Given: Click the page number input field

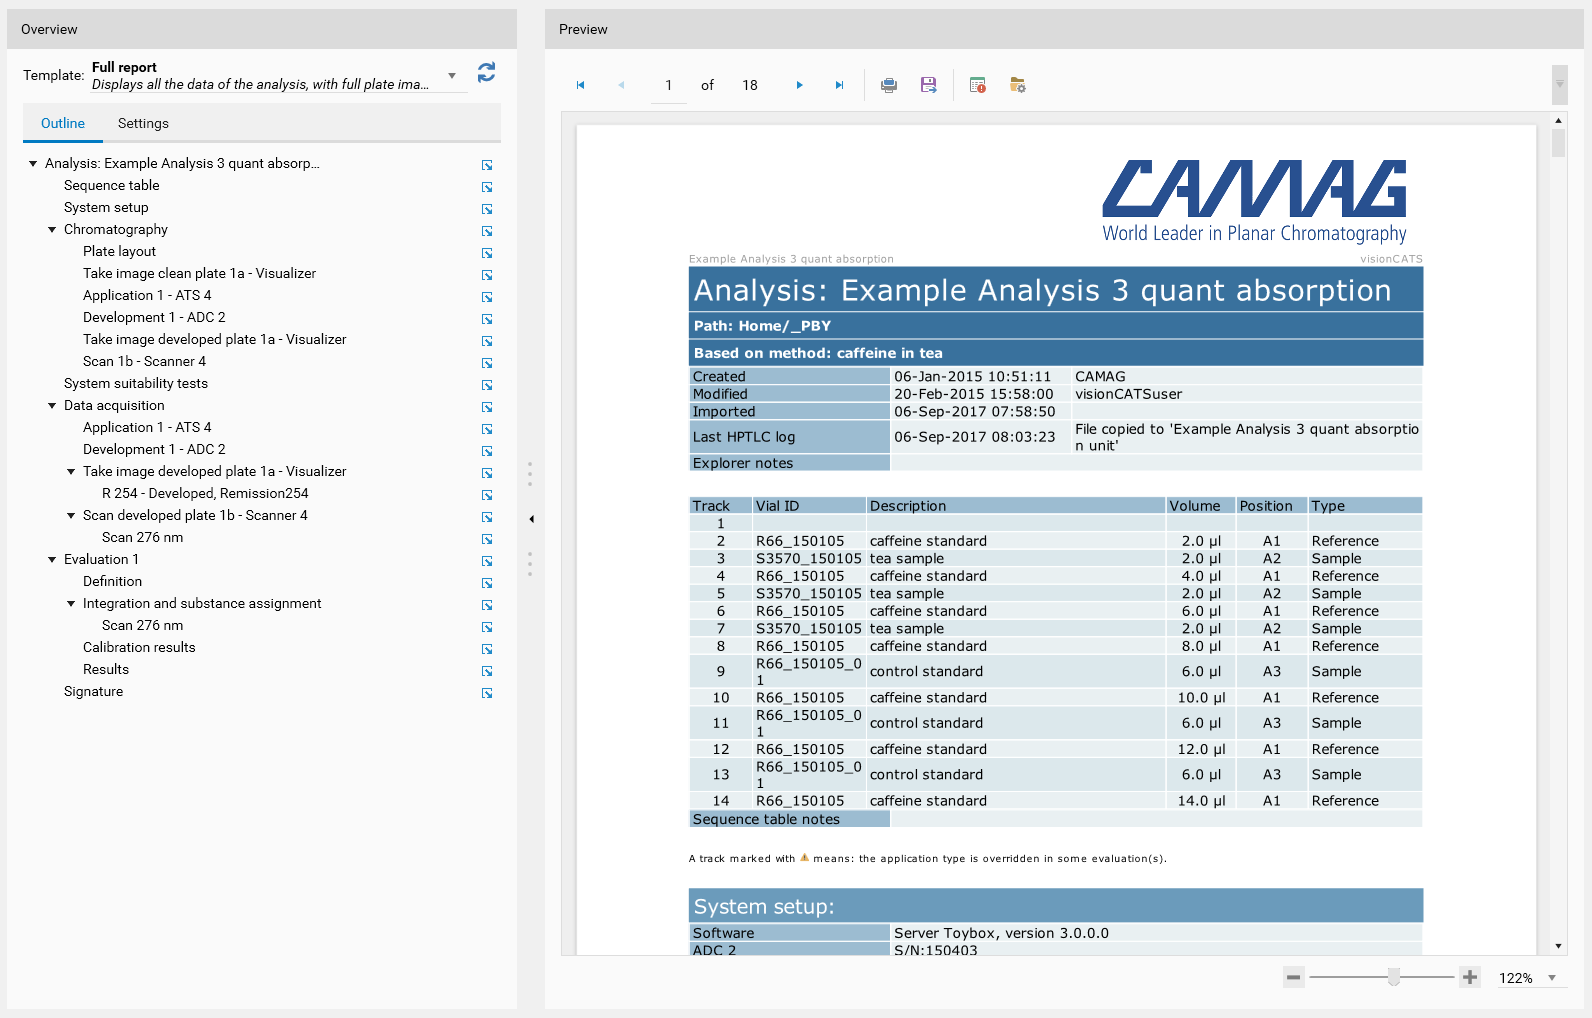Looking at the screenshot, I should (x=669, y=85).
